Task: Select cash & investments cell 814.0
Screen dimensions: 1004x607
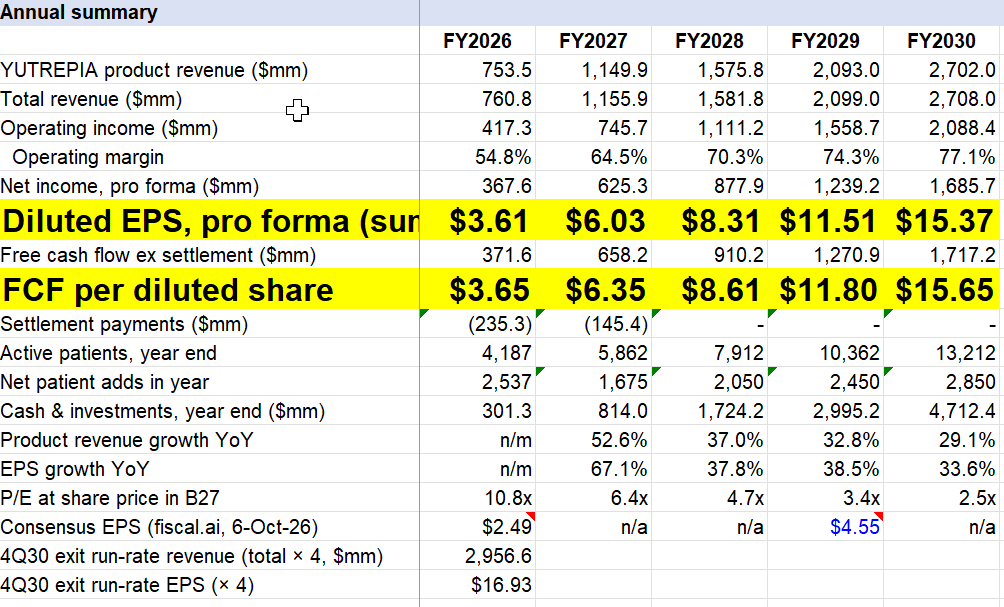Action: tap(594, 410)
